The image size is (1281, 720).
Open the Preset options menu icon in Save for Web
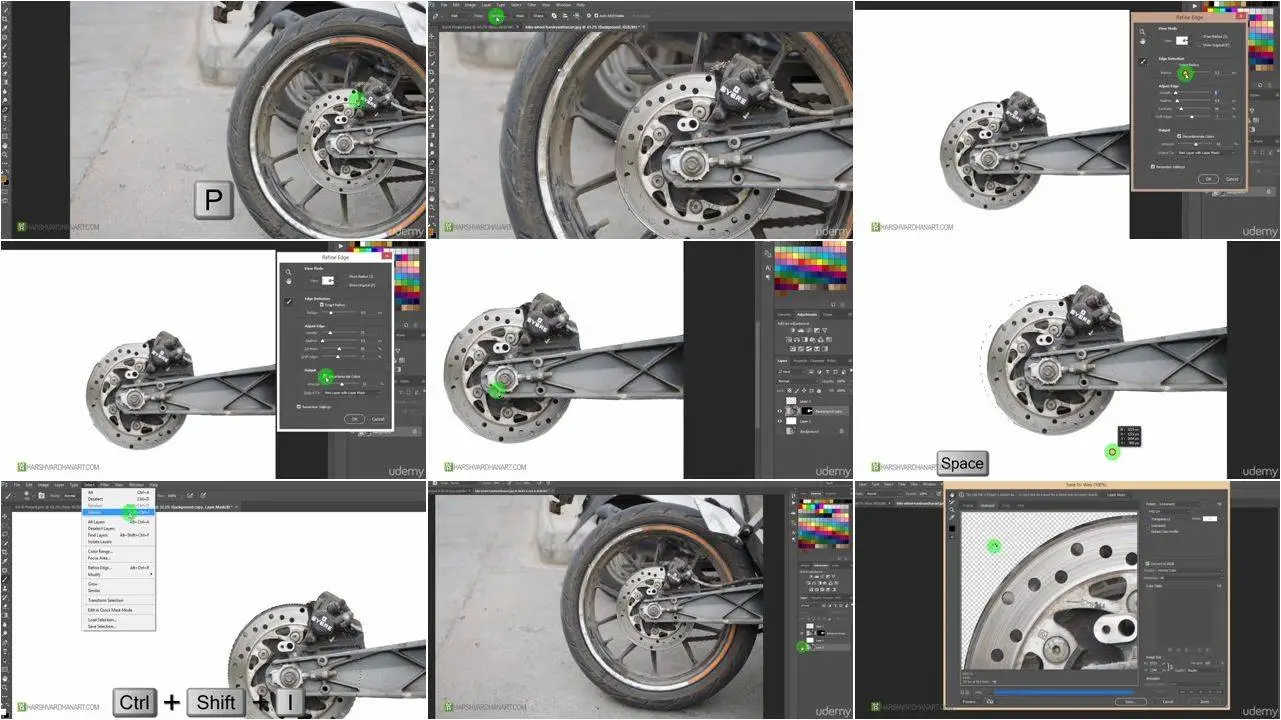point(1219,504)
